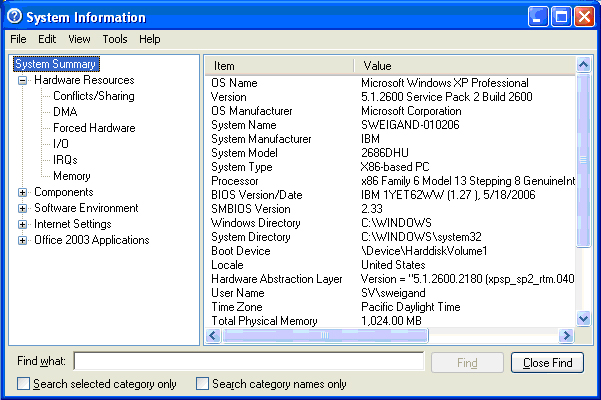Click the vertical scrollbar thumb

pos(583,160)
